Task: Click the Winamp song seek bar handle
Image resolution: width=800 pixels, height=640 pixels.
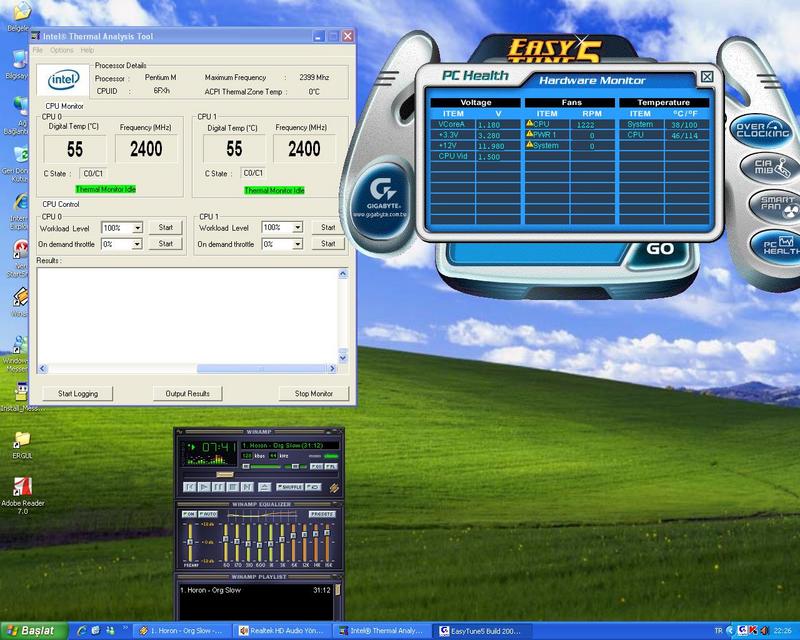Action: 224,475
